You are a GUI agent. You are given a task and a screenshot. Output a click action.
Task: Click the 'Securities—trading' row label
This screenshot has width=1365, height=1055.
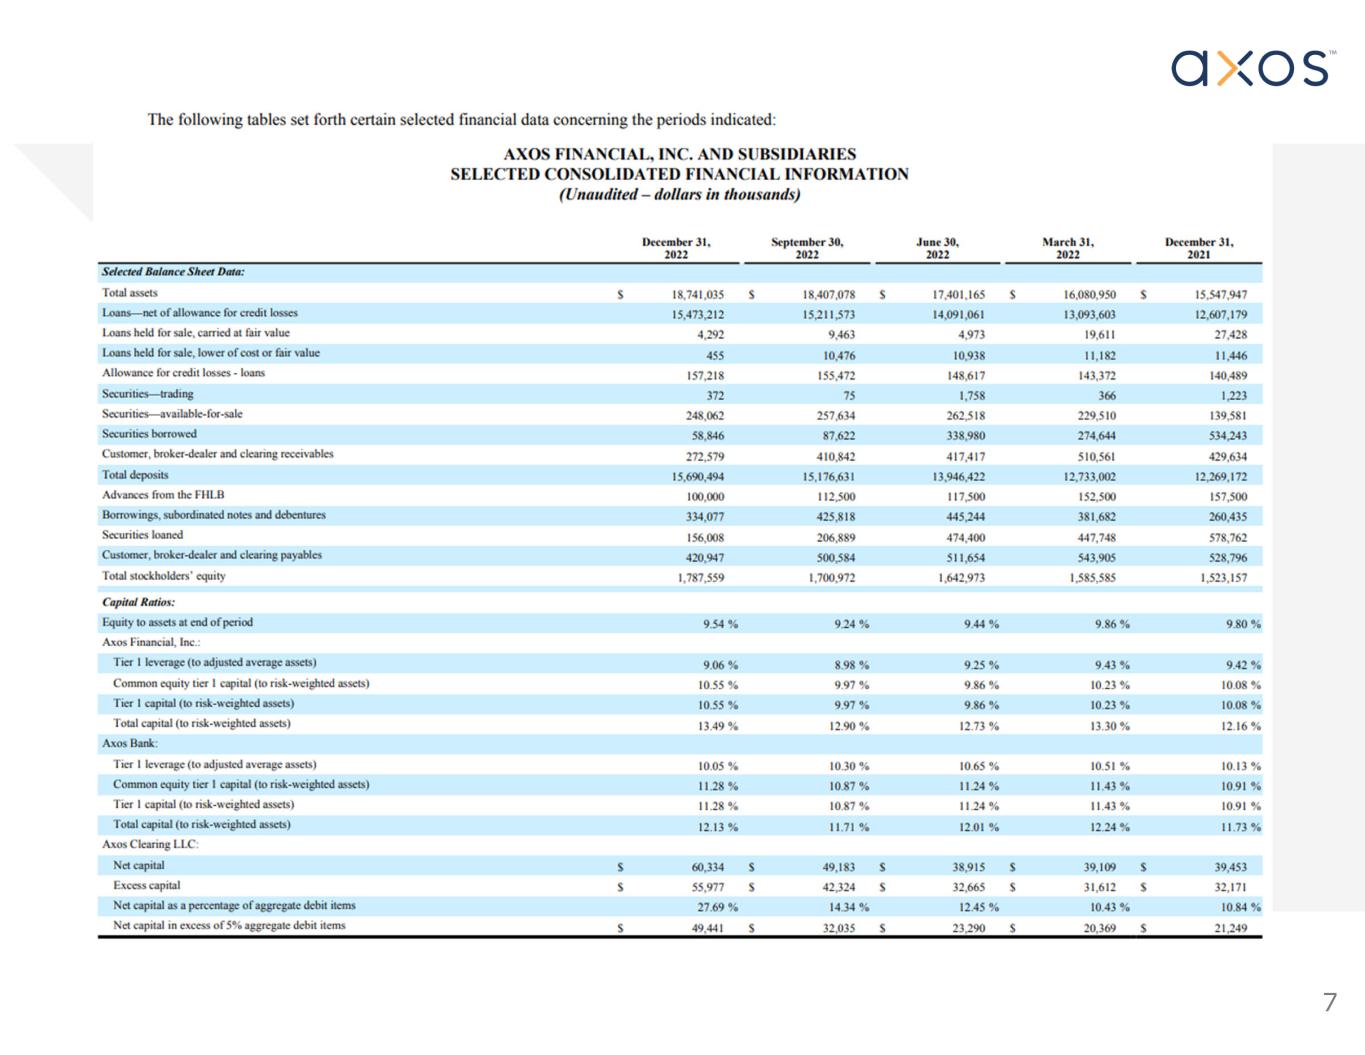click(x=148, y=394)
